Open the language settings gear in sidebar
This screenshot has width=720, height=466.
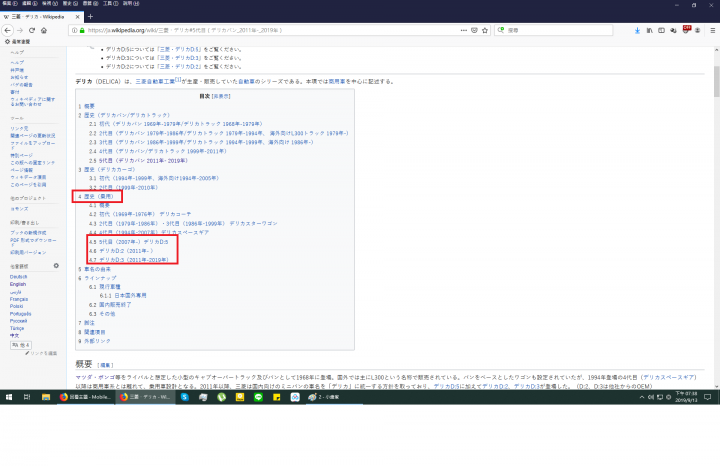[56, 266]
